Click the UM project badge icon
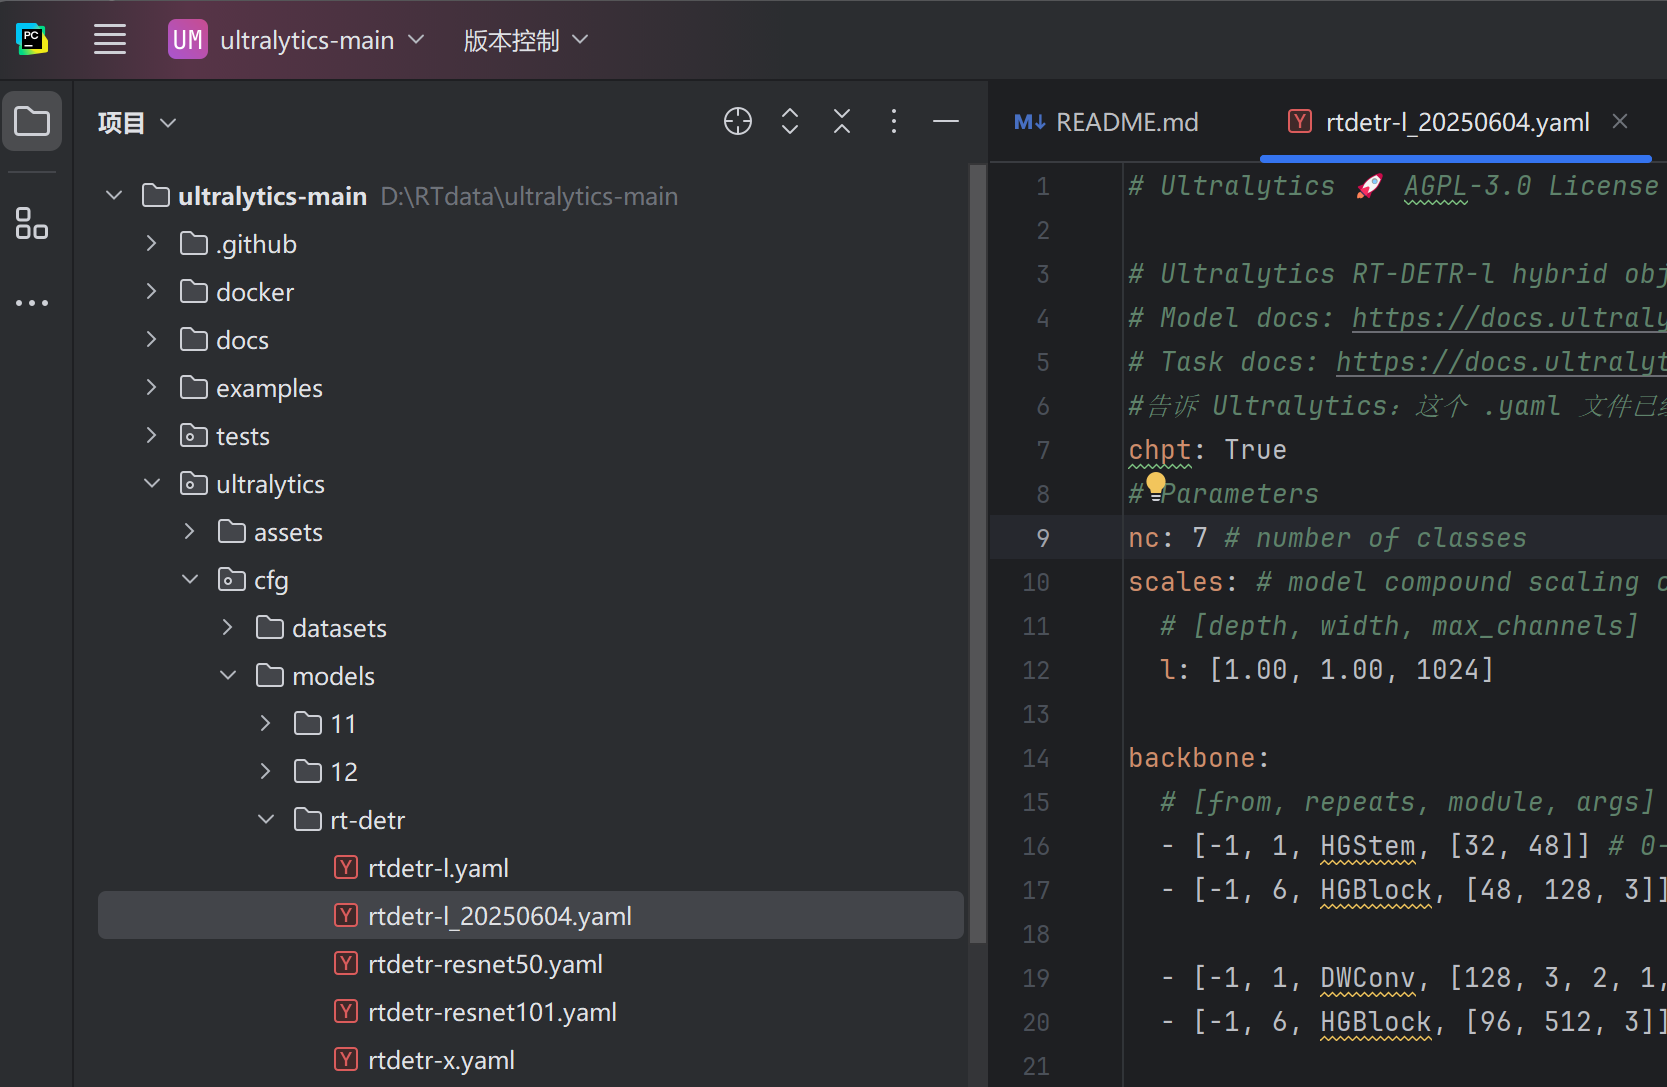 coord(188,40)
